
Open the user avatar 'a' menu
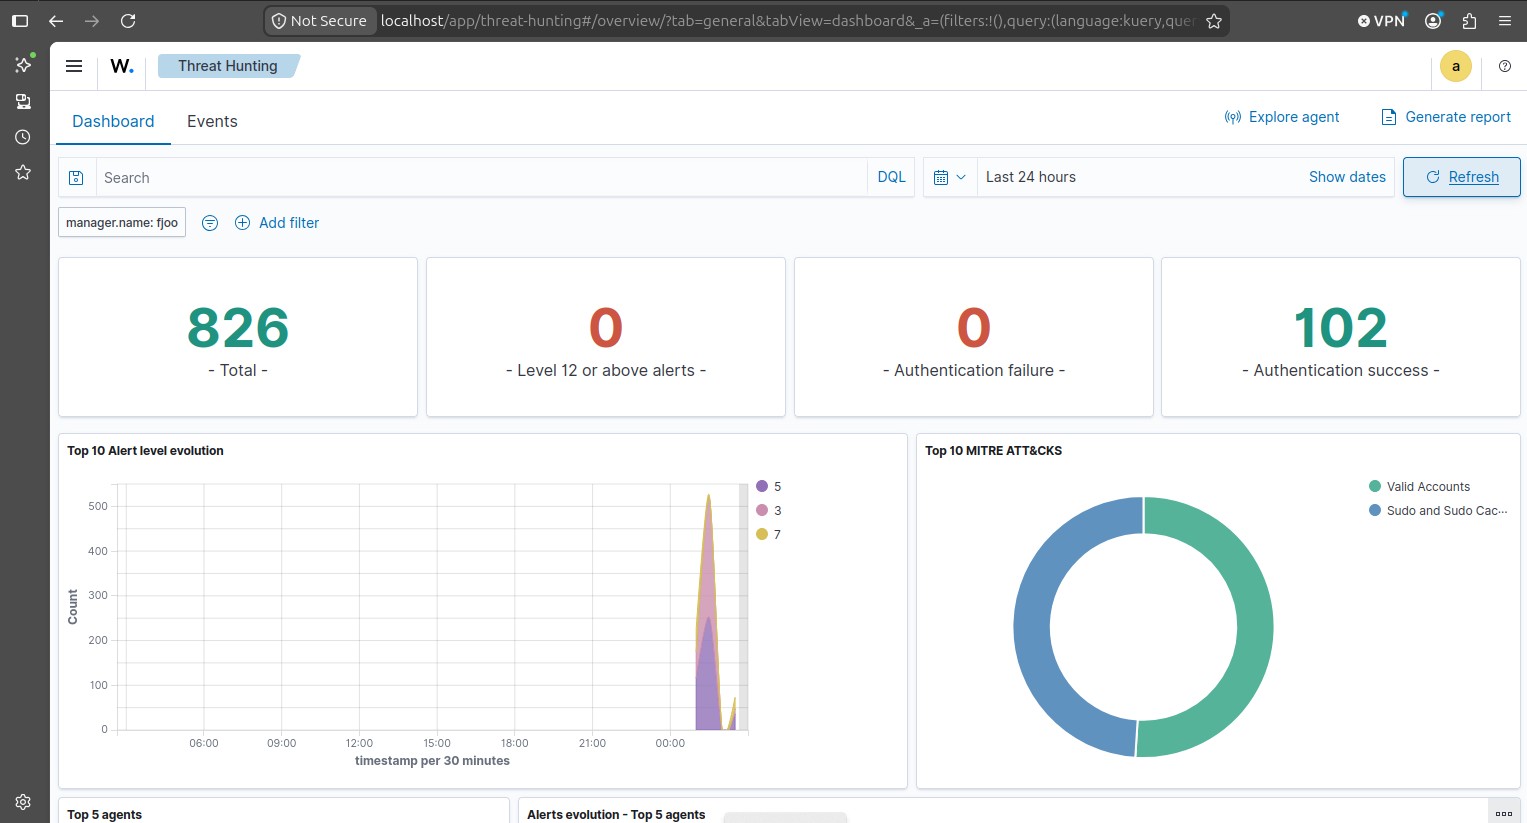click(1455, 67)
